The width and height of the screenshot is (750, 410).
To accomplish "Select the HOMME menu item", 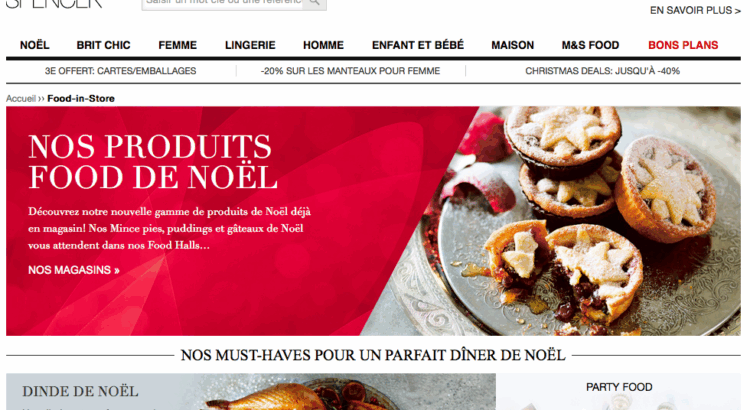I will pyautogui.click(x=323, y=45).
